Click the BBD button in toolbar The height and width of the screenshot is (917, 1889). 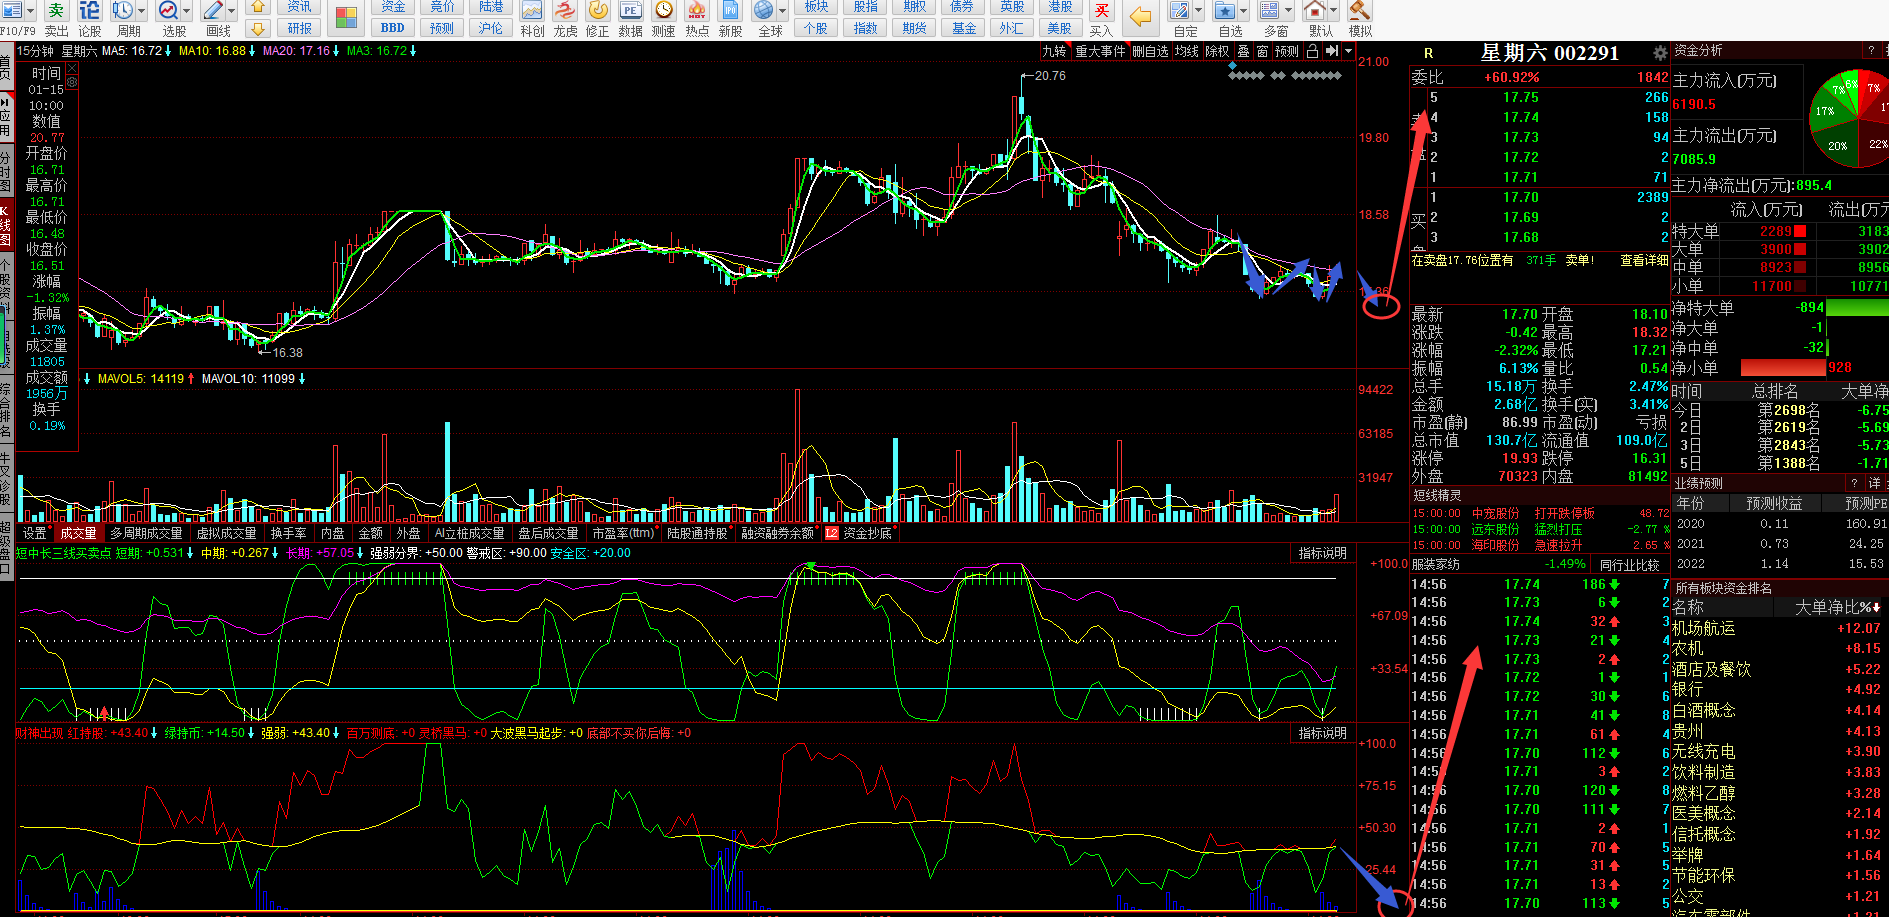point(393,28)
